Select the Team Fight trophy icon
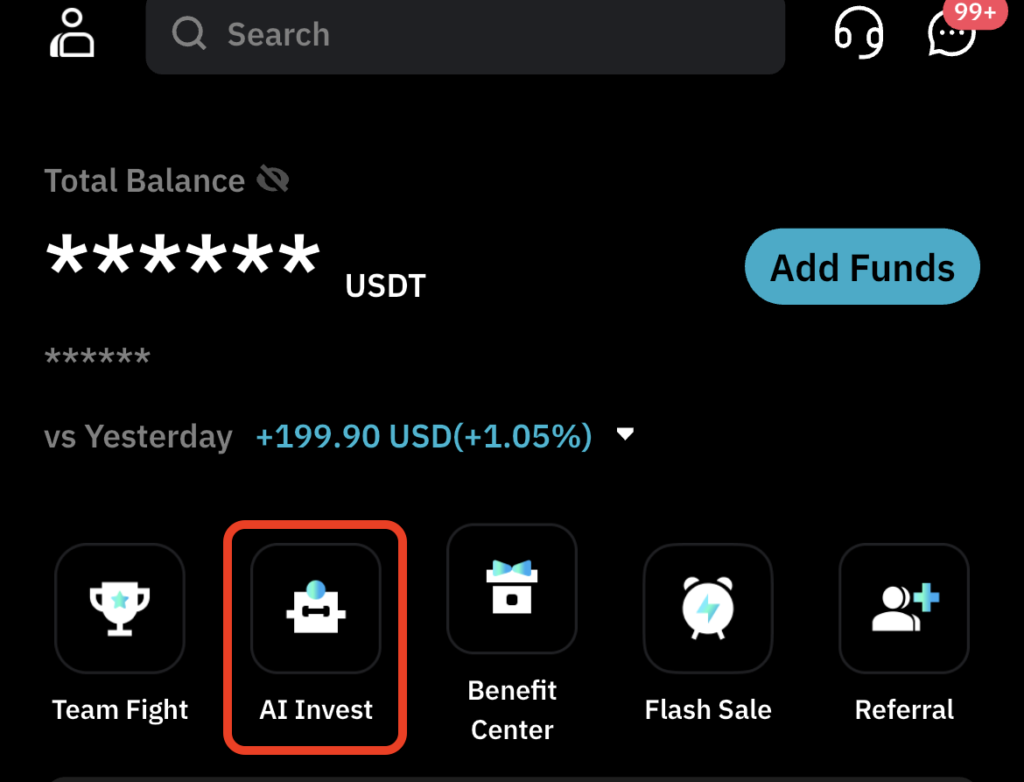 click(119, 607)
